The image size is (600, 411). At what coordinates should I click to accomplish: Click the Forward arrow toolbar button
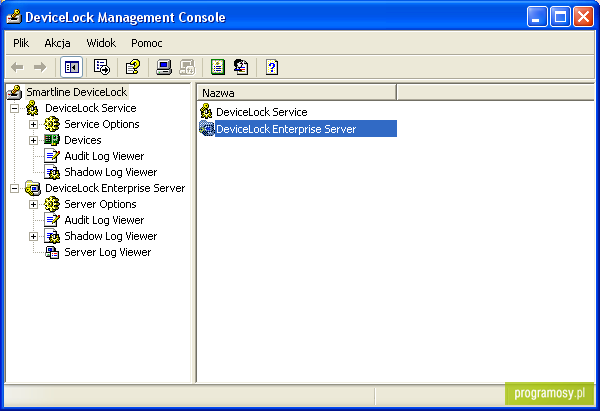point(40,67)
